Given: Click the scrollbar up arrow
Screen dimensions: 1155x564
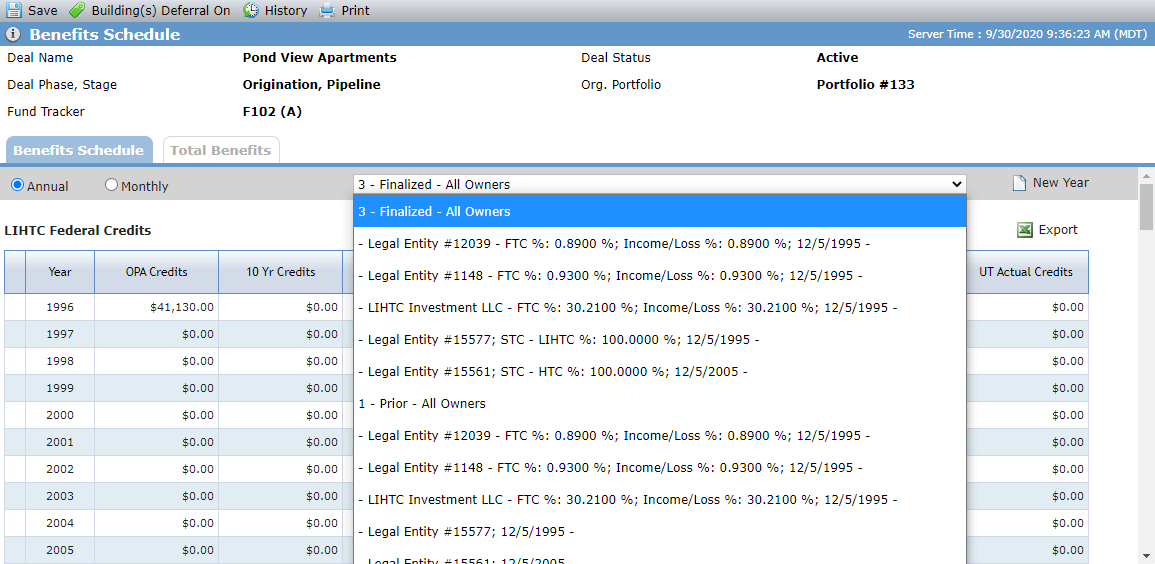Looking at the screenshot, I should click(1146, 174).
